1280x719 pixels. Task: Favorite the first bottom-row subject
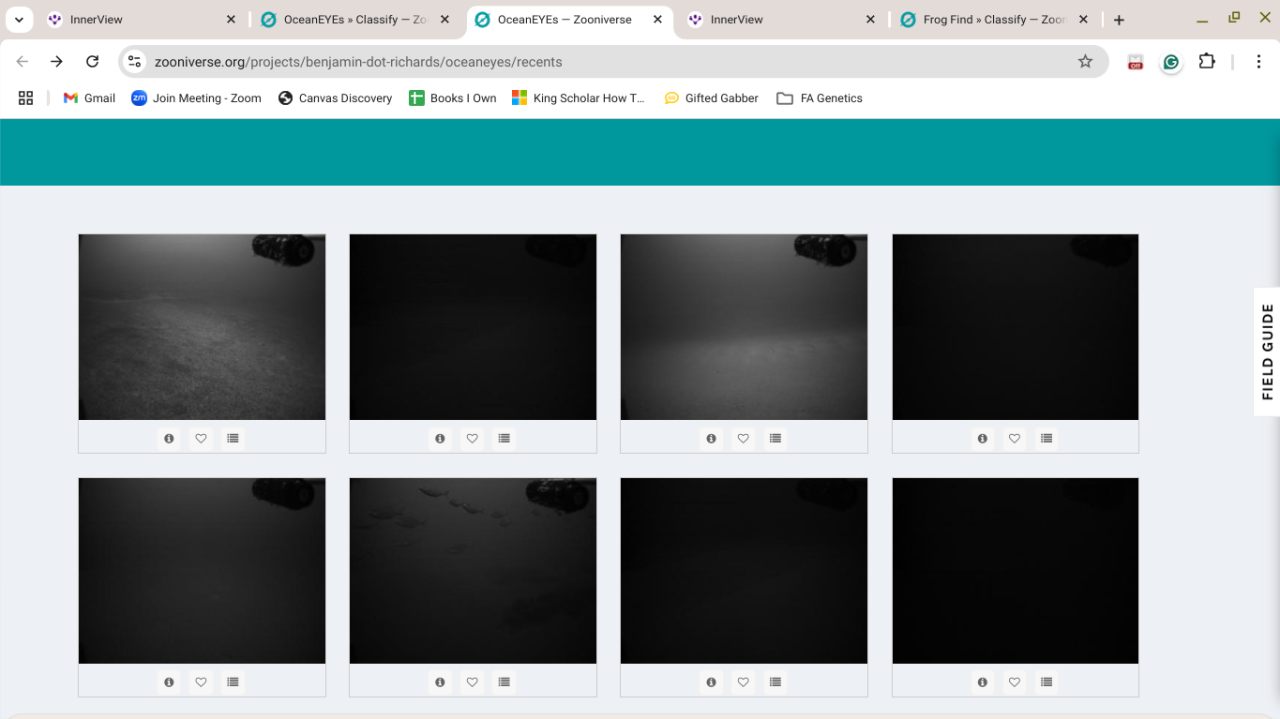(x=201, y=682)
